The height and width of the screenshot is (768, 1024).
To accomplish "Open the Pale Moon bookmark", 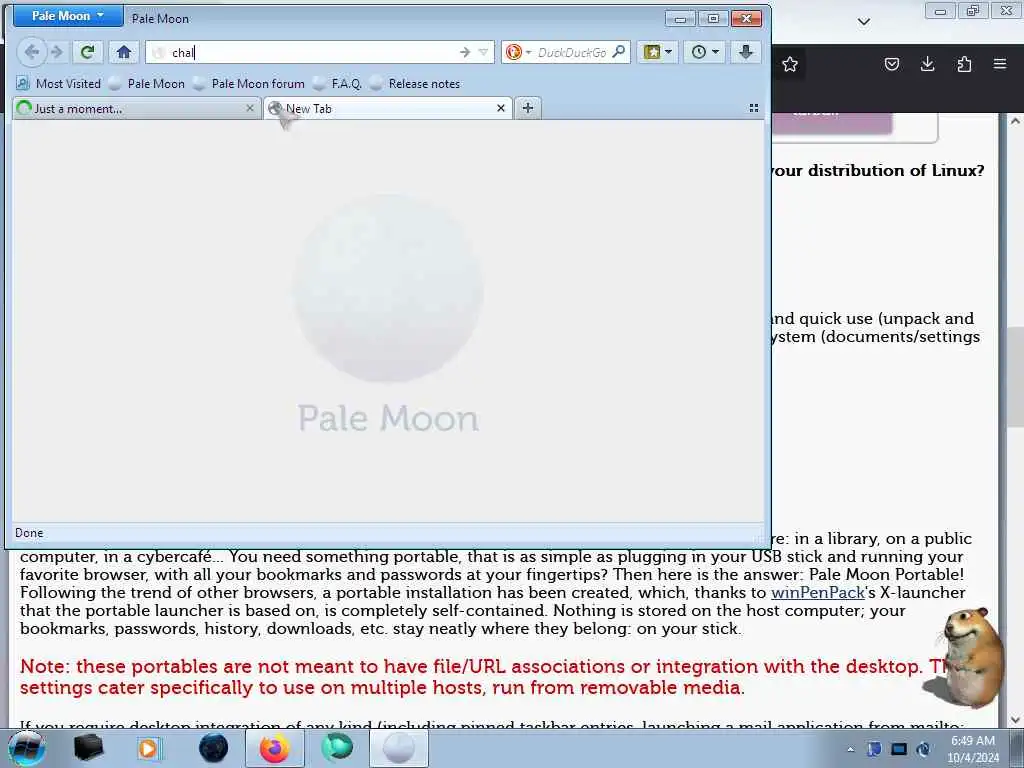I will click(x=147, y=84).
